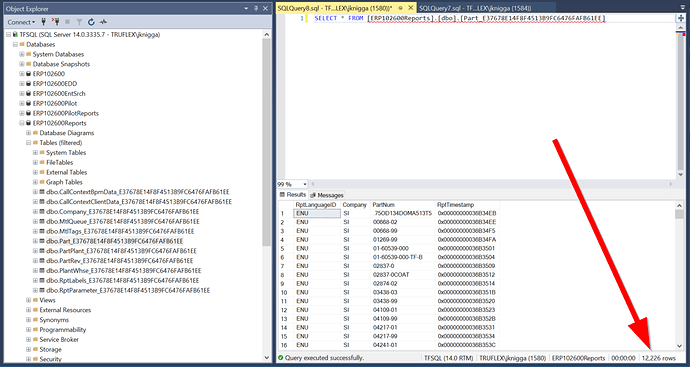
Task: Select the Results tab
Action: coord(293,195)
